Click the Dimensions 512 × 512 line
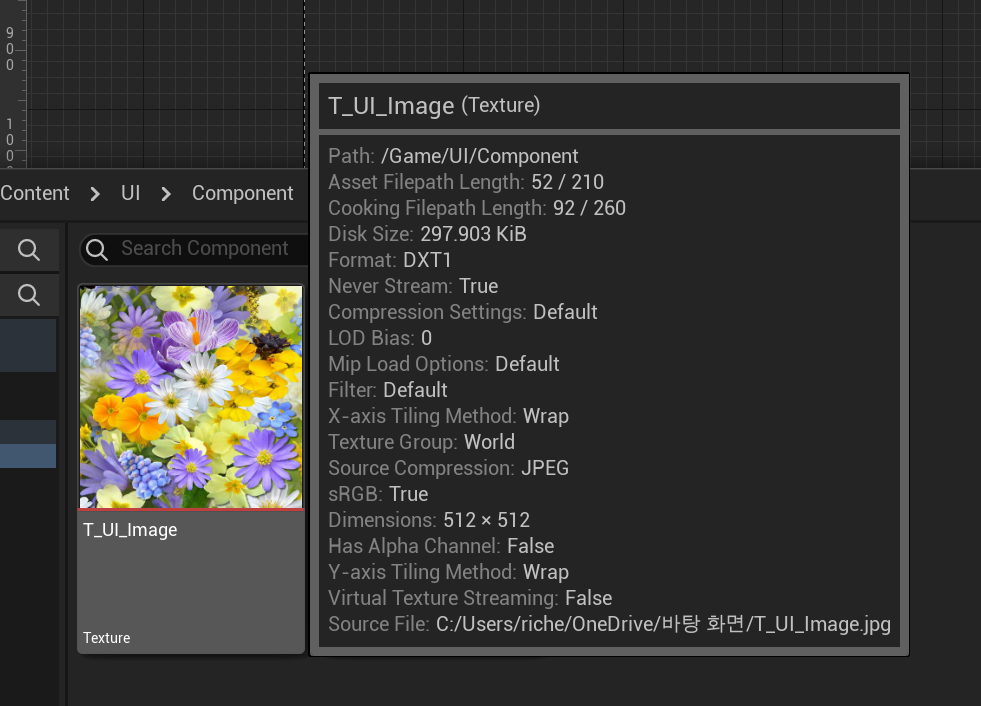 tap(429, 520)
